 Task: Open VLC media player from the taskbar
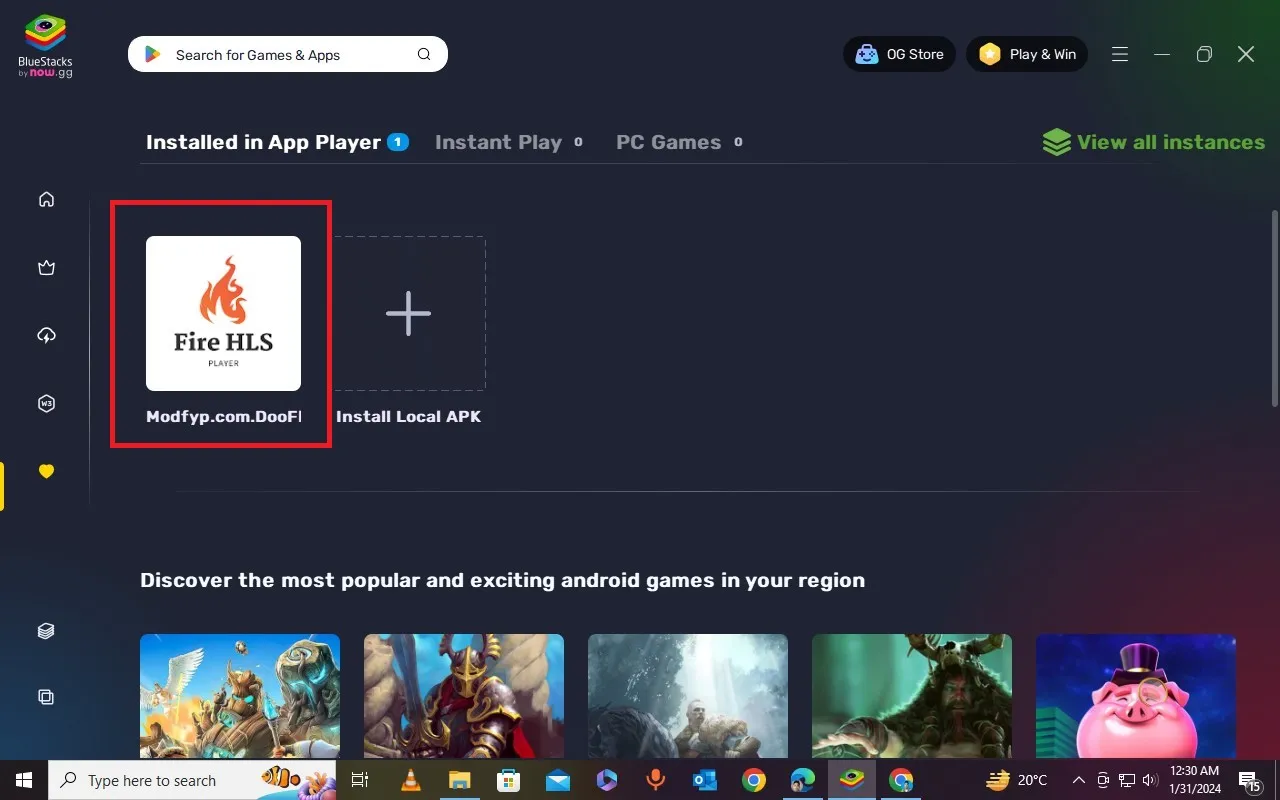click(410, 780)
